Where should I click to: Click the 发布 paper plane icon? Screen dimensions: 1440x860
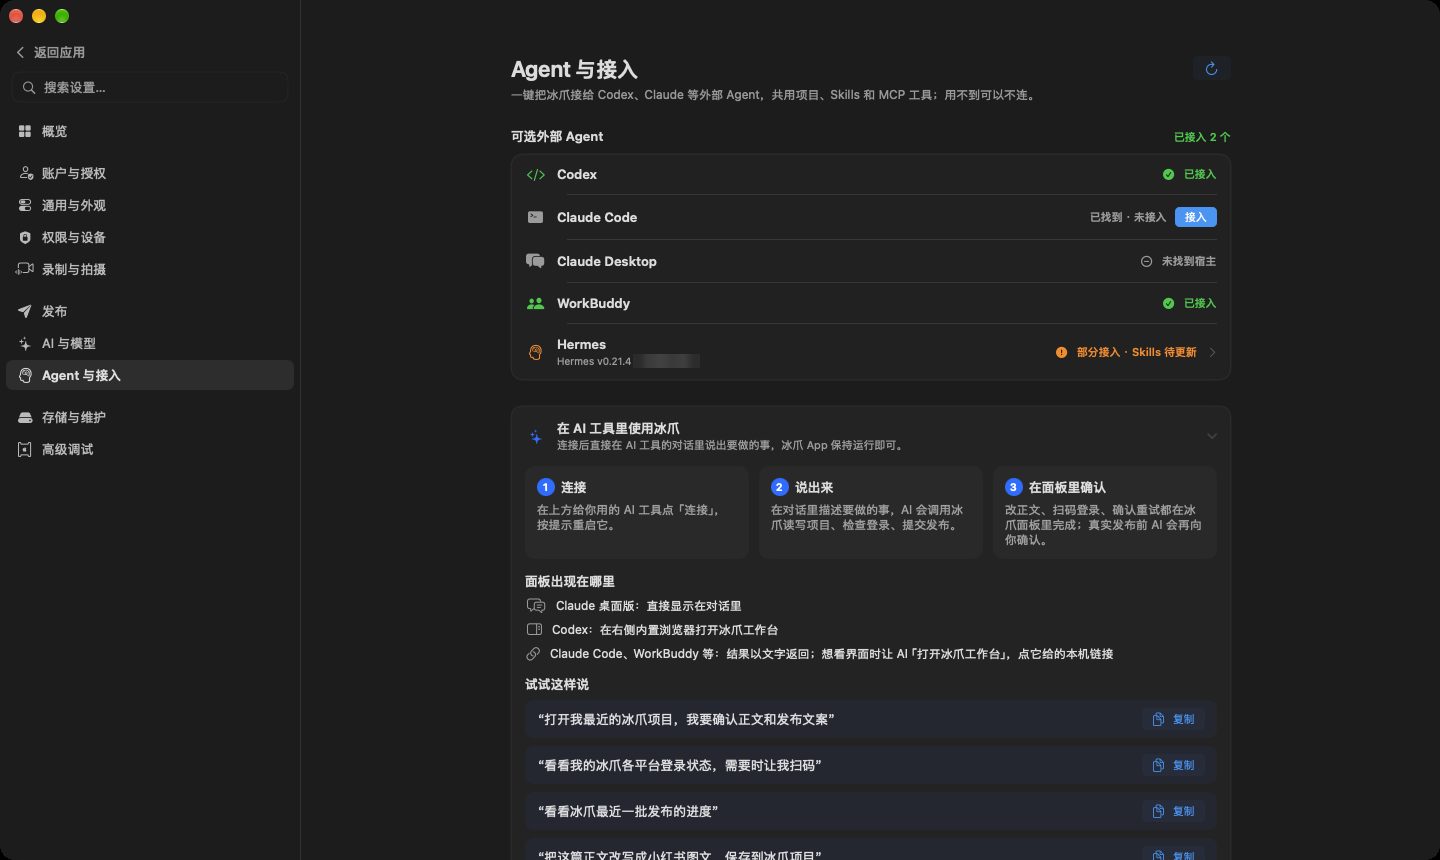click(x=25, y=311)
